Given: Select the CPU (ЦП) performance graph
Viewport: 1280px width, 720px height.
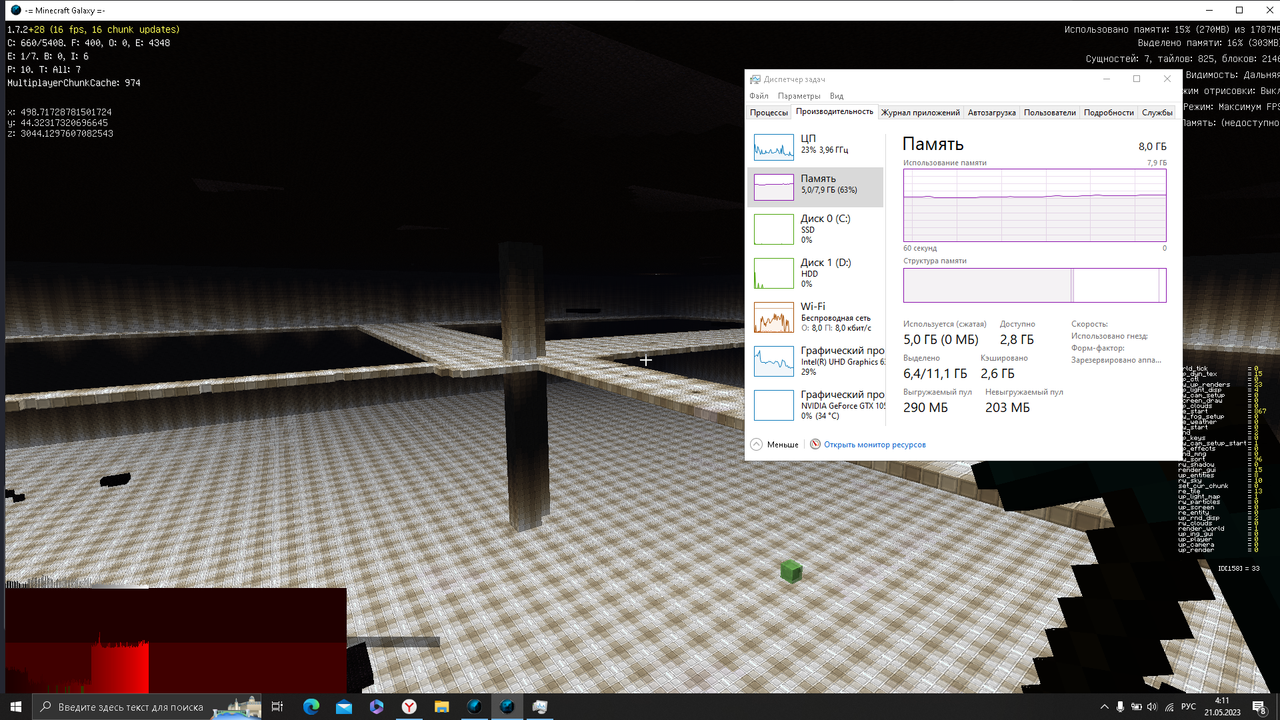Looking at the screenshot, I should [x=774, y=148].
